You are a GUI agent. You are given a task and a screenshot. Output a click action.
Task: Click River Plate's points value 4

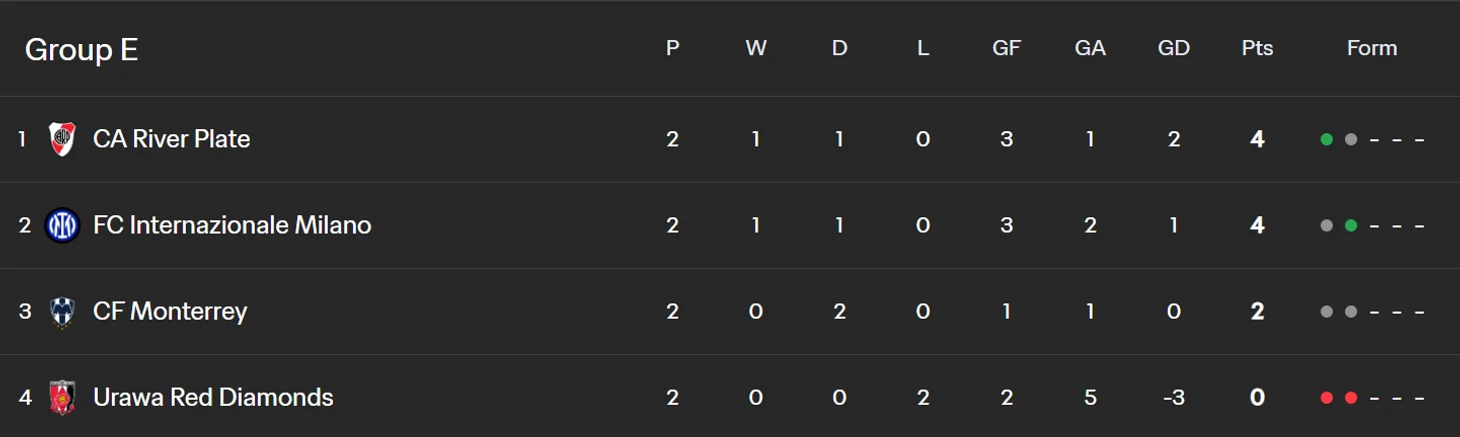tap(1257, 139)
